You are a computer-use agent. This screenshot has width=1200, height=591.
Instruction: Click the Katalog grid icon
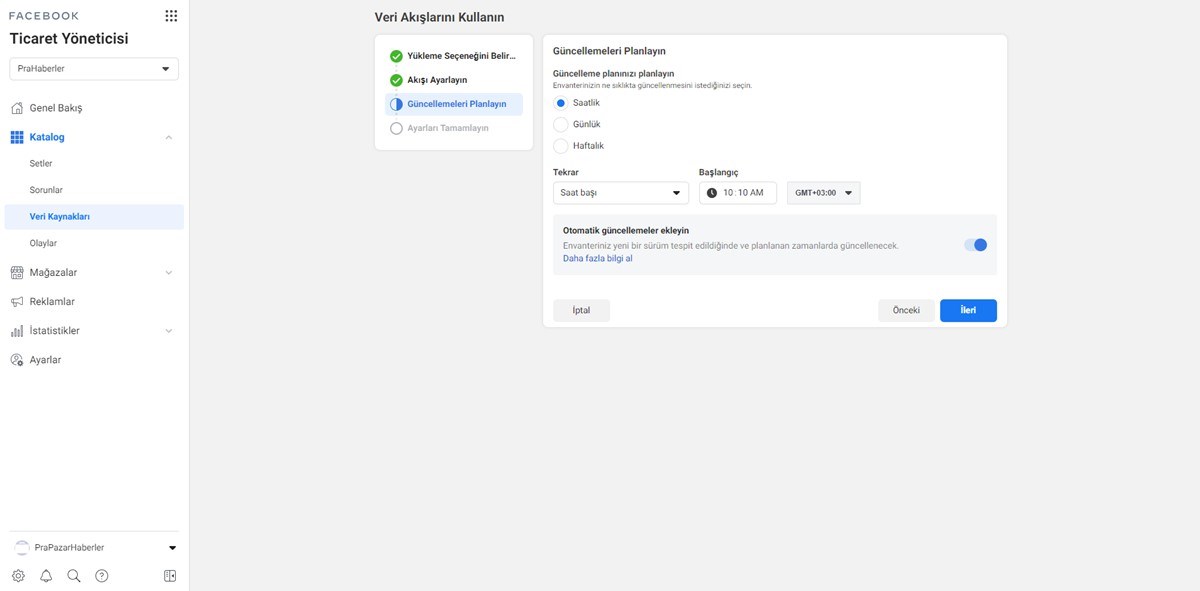17,137
